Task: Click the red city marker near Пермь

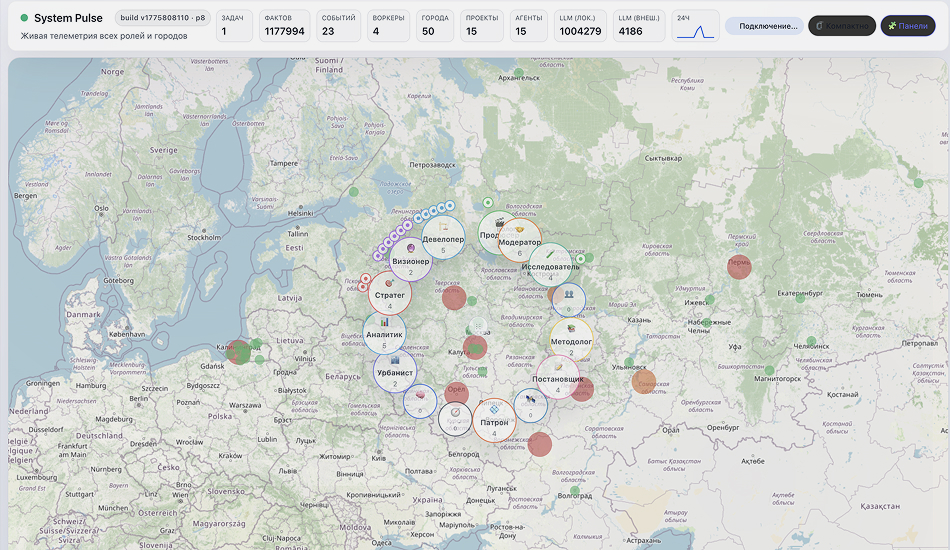Action: pyautogui.click(x=739, y=267)
